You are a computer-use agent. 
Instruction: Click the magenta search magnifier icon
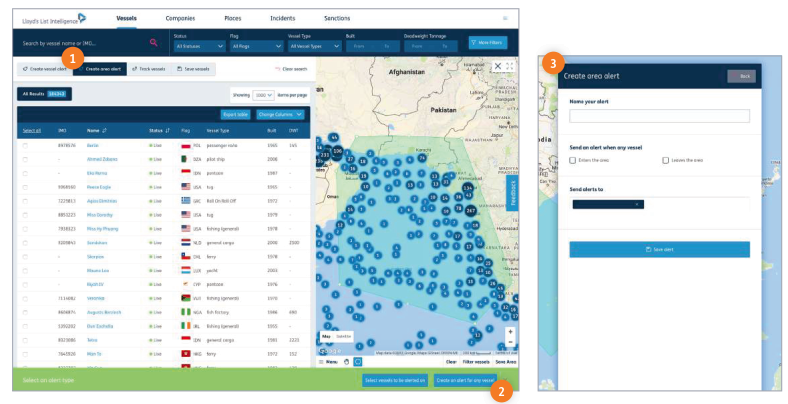coord(153,43)
